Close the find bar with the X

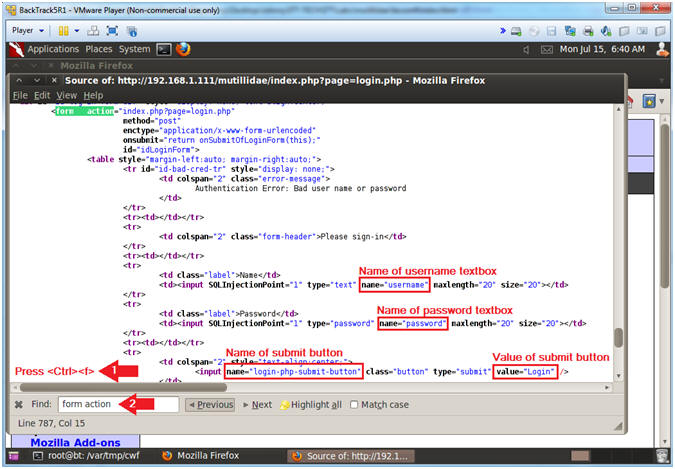[19, 404]
